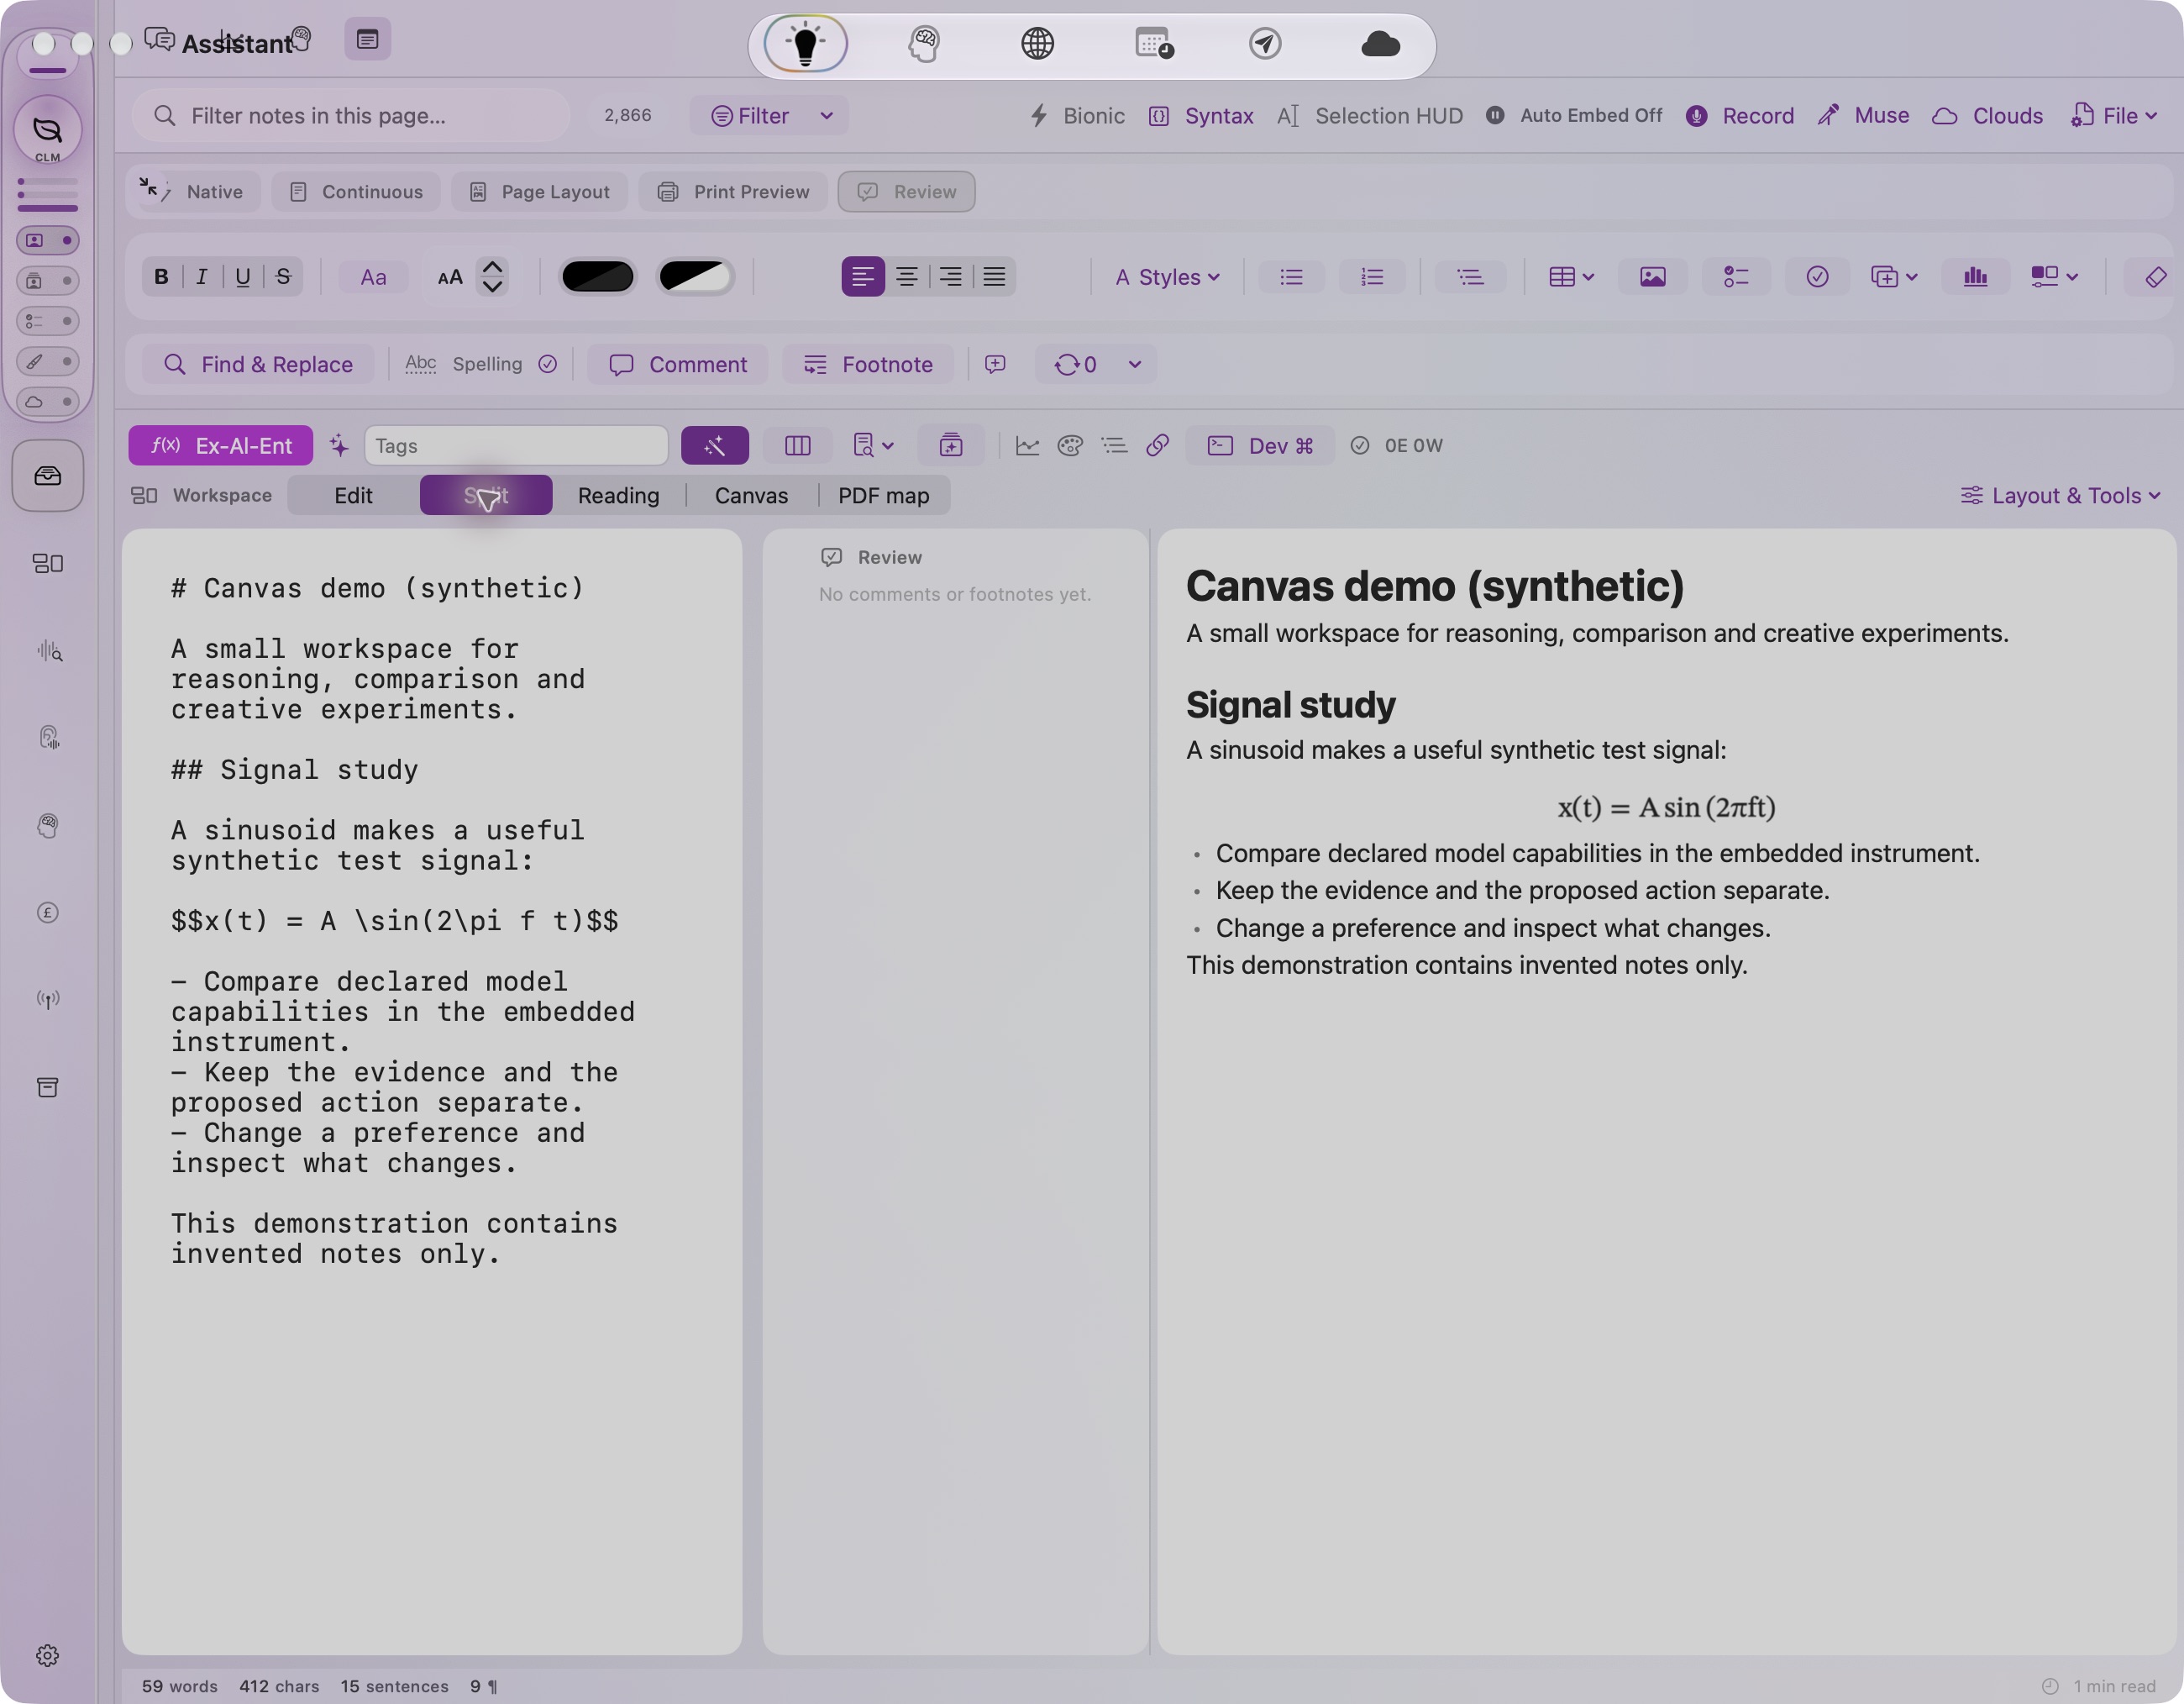Switch to the Edit tab
Screen dimensions: 2184x1704
tap(353, 496)
